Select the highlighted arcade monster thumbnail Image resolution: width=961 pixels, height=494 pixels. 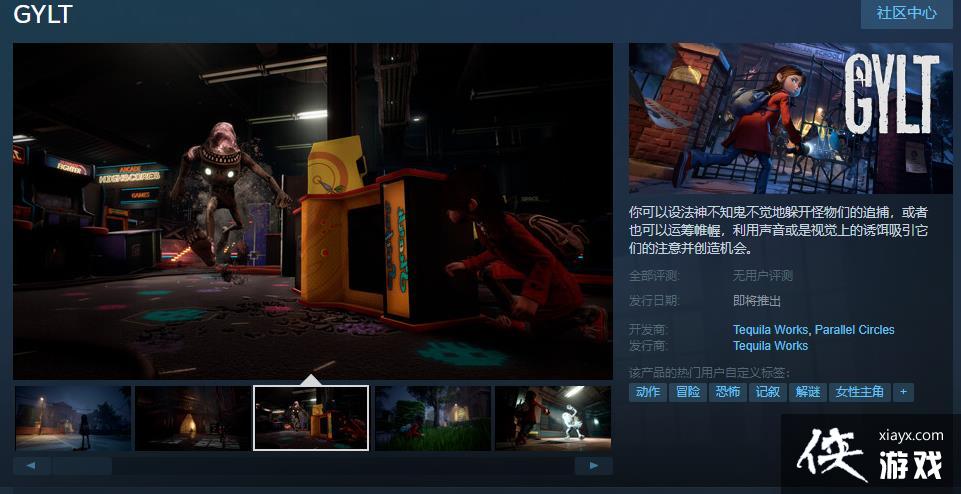tap(311, 418)
